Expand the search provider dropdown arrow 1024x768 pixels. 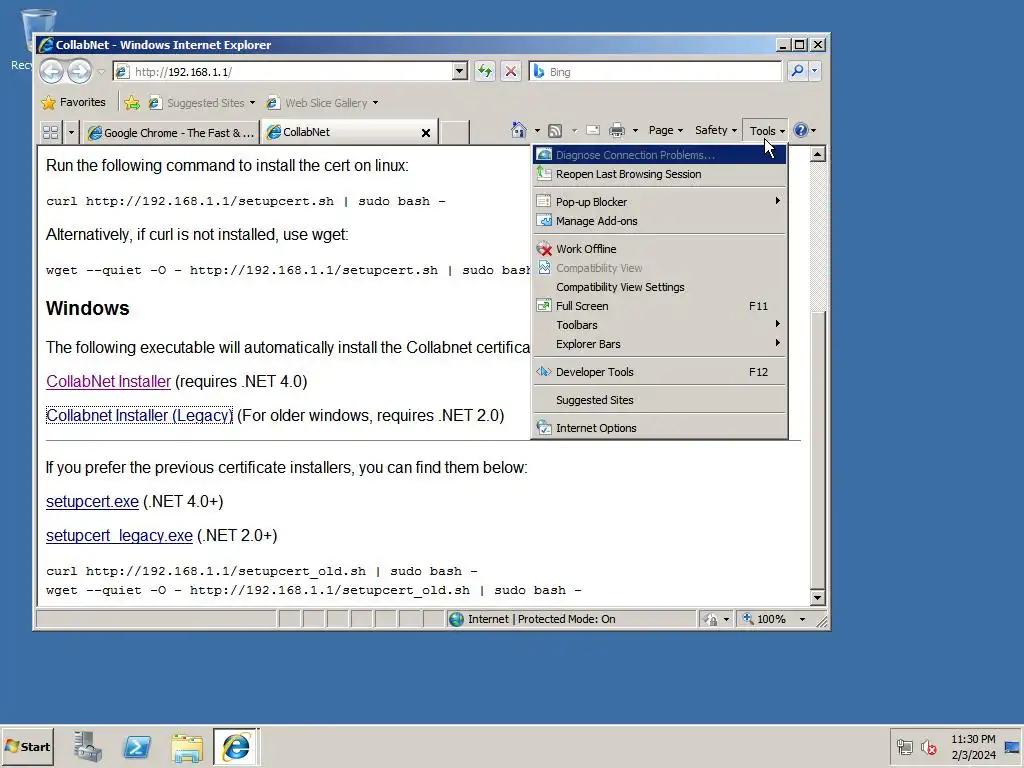click(x=814, y=71)
